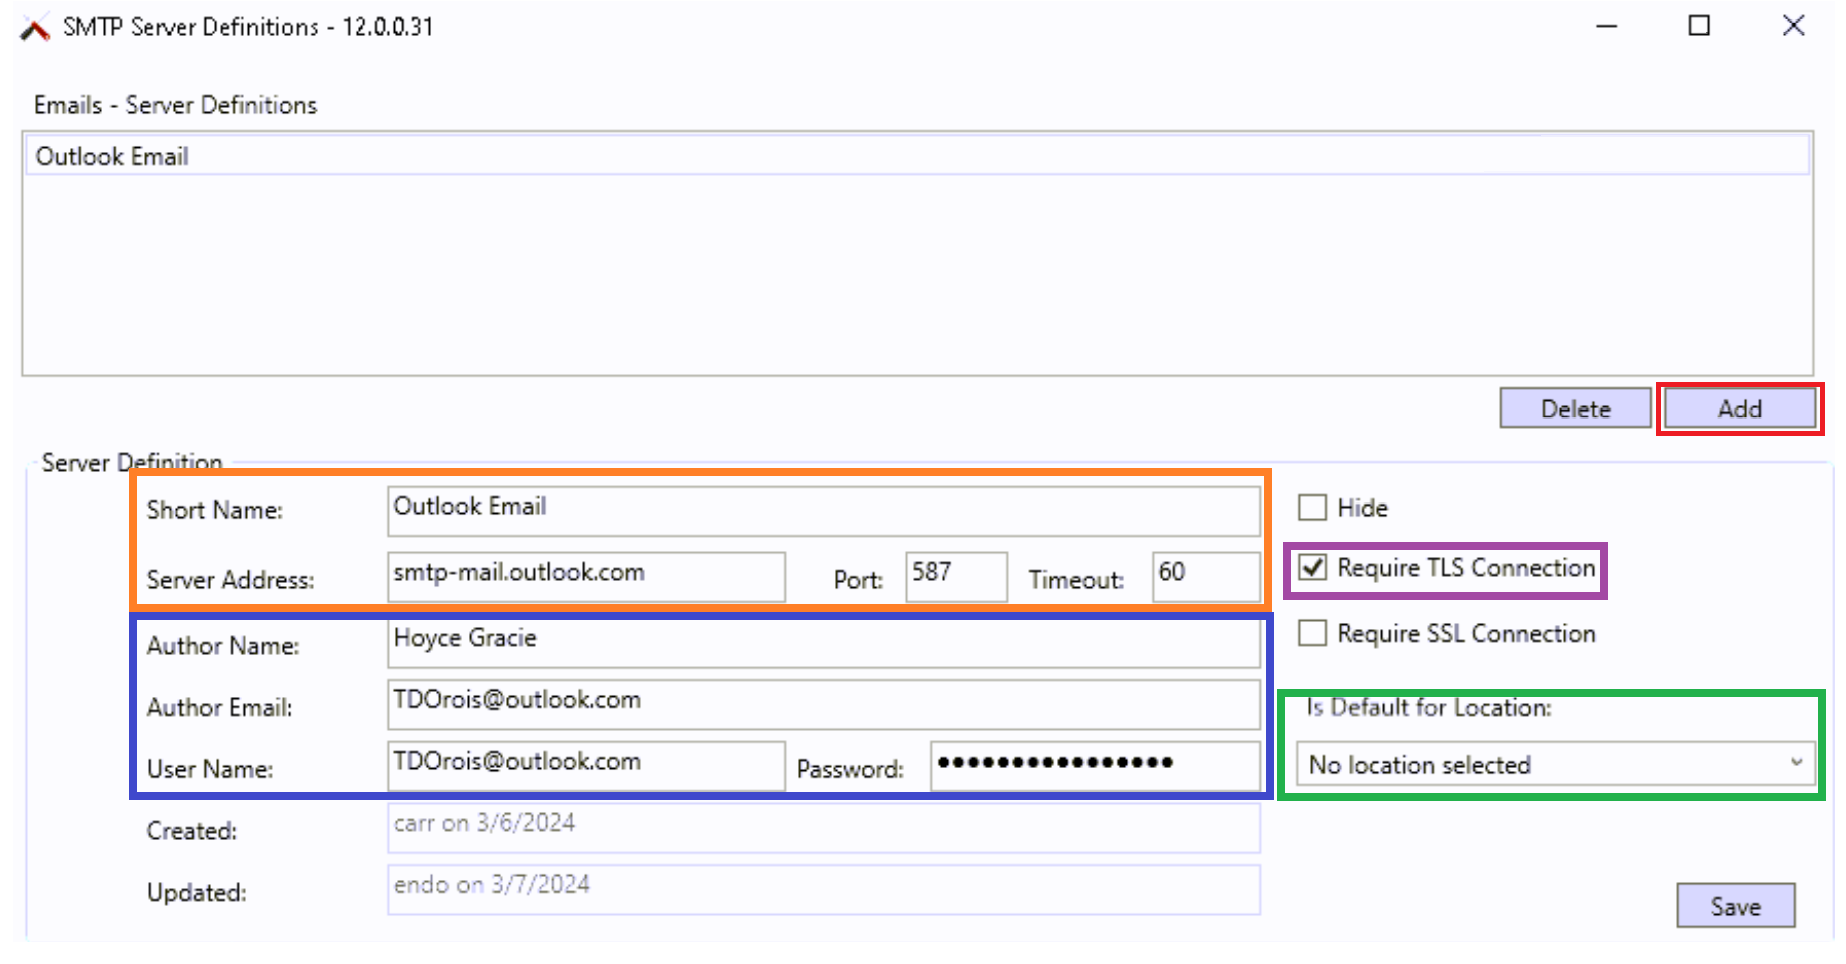
Task: Click the dropdown arrow beside No location selected
Action: [1796, 763]
